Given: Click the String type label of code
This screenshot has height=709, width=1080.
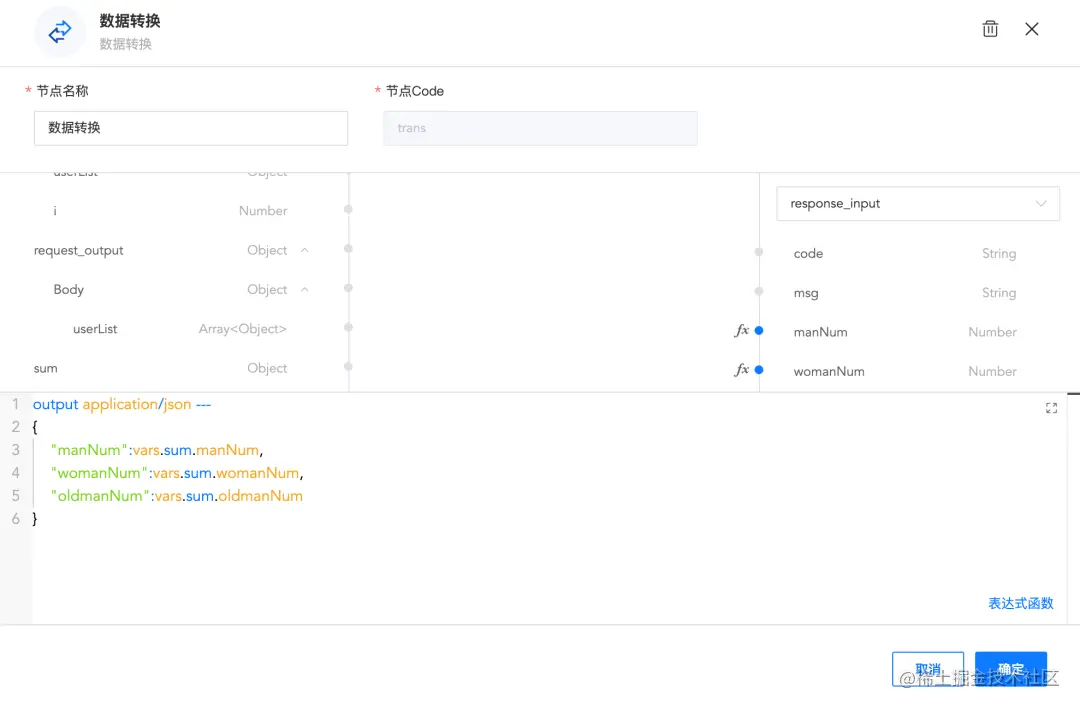Looking at the screenshot, I should coord(999,254).
